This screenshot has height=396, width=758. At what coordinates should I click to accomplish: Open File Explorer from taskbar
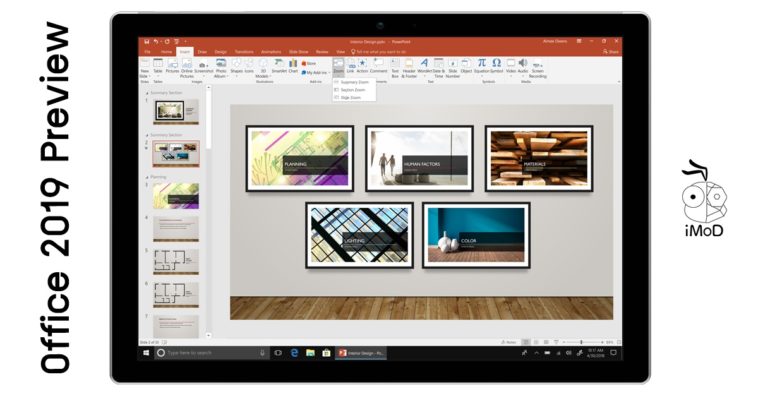click(310, 353)
